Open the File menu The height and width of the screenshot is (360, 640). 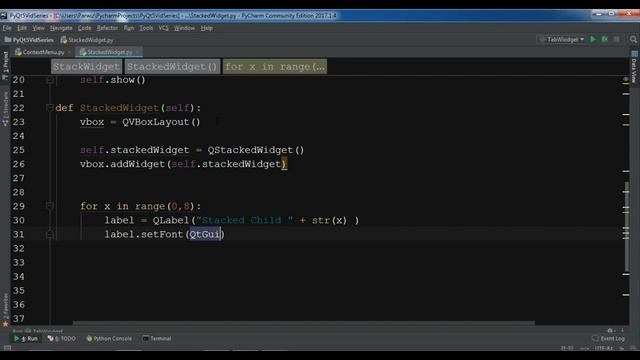(x=7, y=28)
